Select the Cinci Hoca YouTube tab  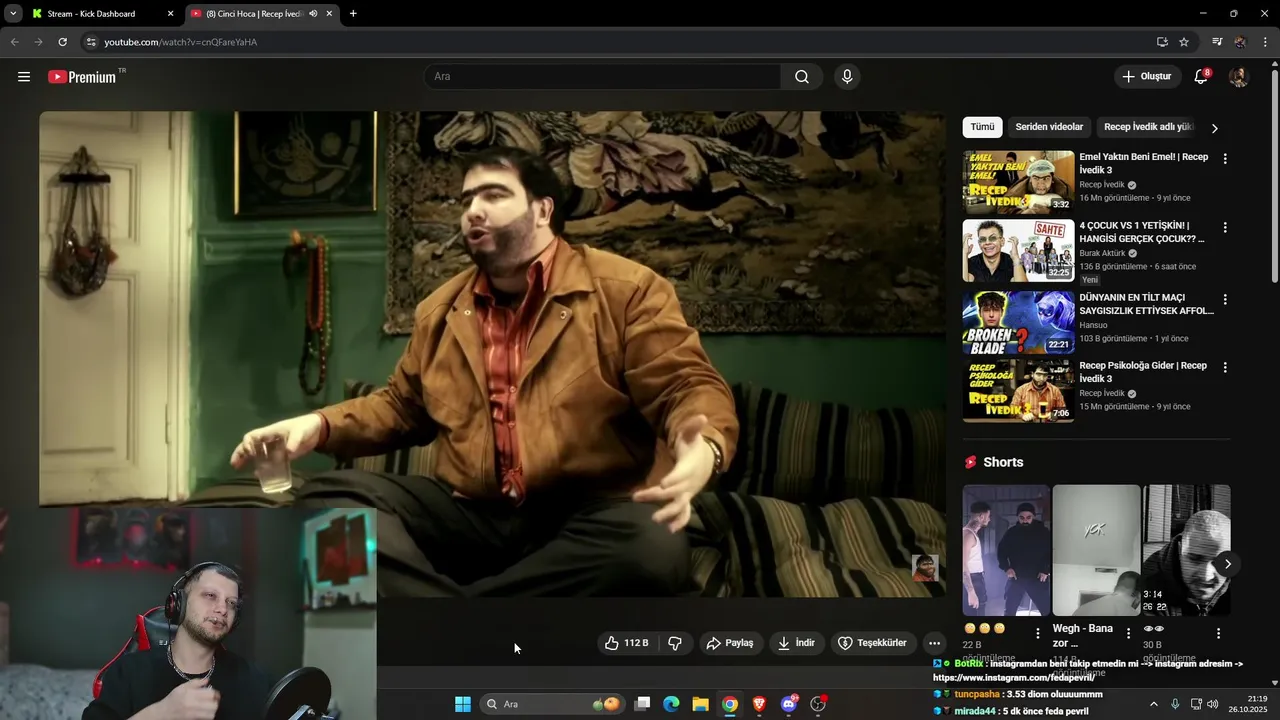(254, 14)
